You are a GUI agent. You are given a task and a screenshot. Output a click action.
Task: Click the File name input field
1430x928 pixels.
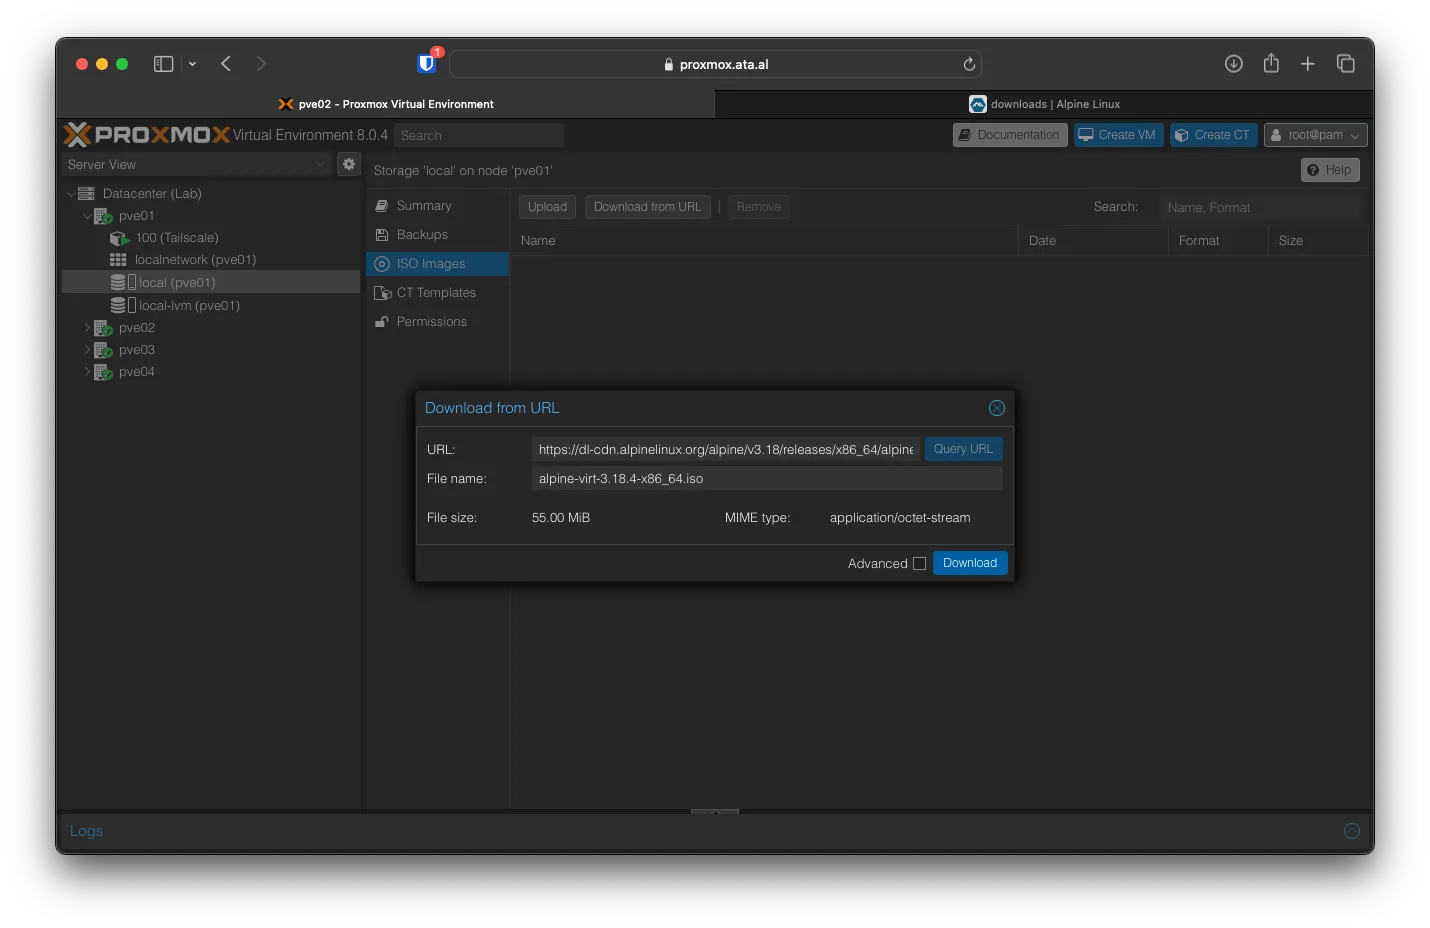point(767,479)
